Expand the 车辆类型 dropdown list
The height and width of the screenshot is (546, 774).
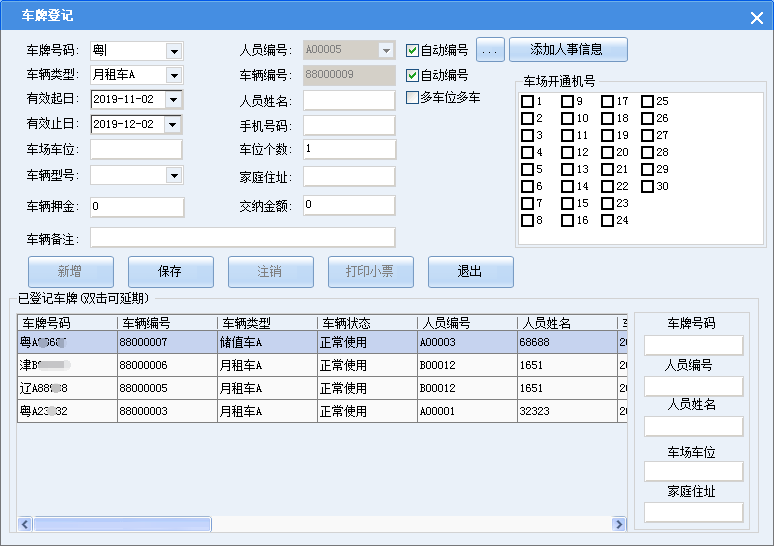pyautogui.click(x=174, y=76)
